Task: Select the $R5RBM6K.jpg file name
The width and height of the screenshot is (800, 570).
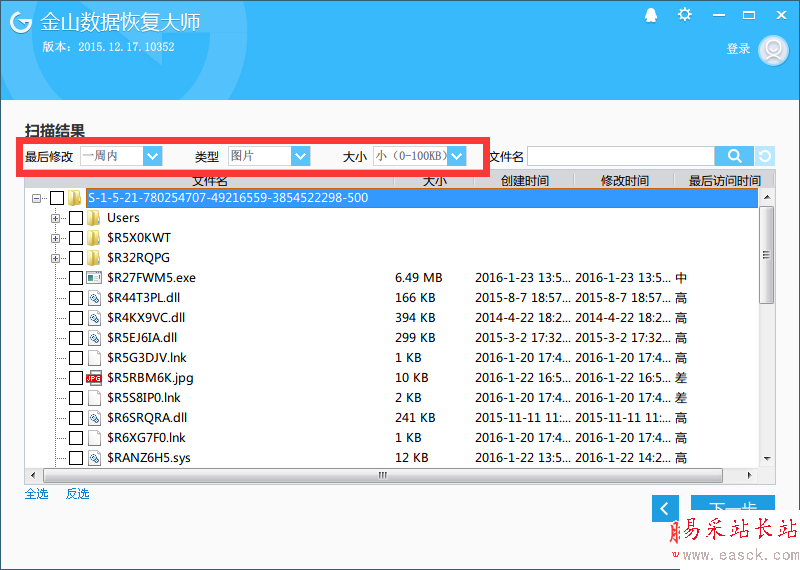Action: coord(150,378)
